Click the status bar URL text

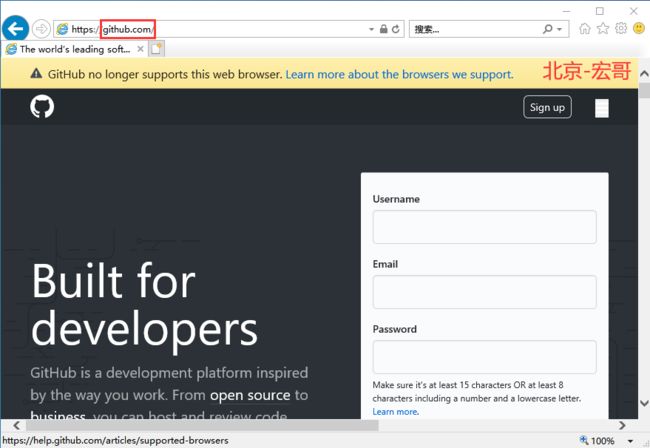point(115,440)
